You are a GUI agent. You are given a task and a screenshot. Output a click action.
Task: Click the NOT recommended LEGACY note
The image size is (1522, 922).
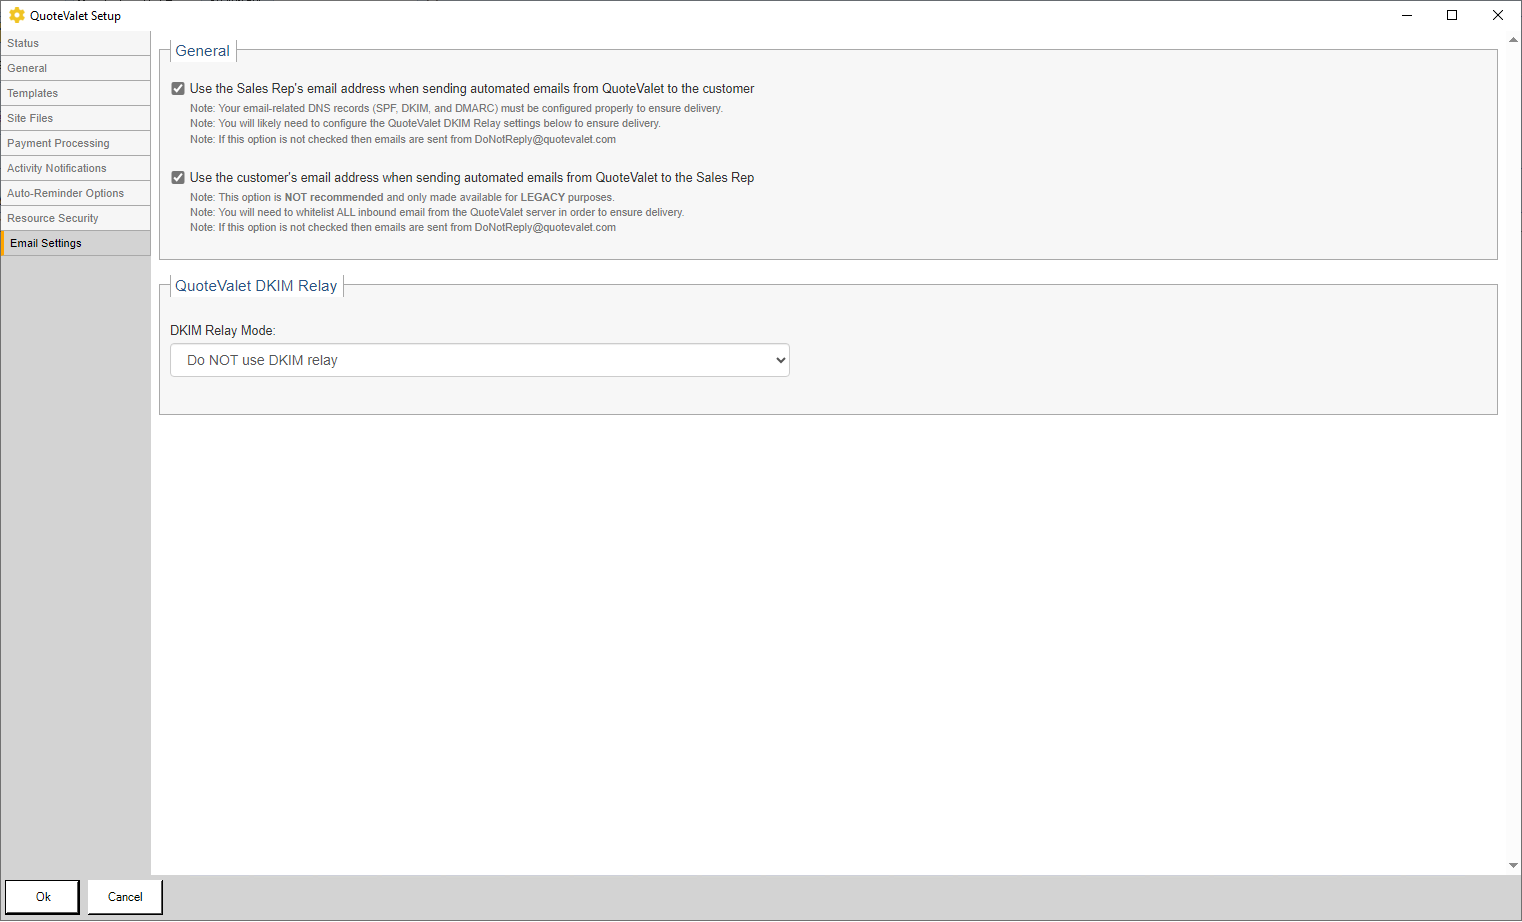point(402,197)
